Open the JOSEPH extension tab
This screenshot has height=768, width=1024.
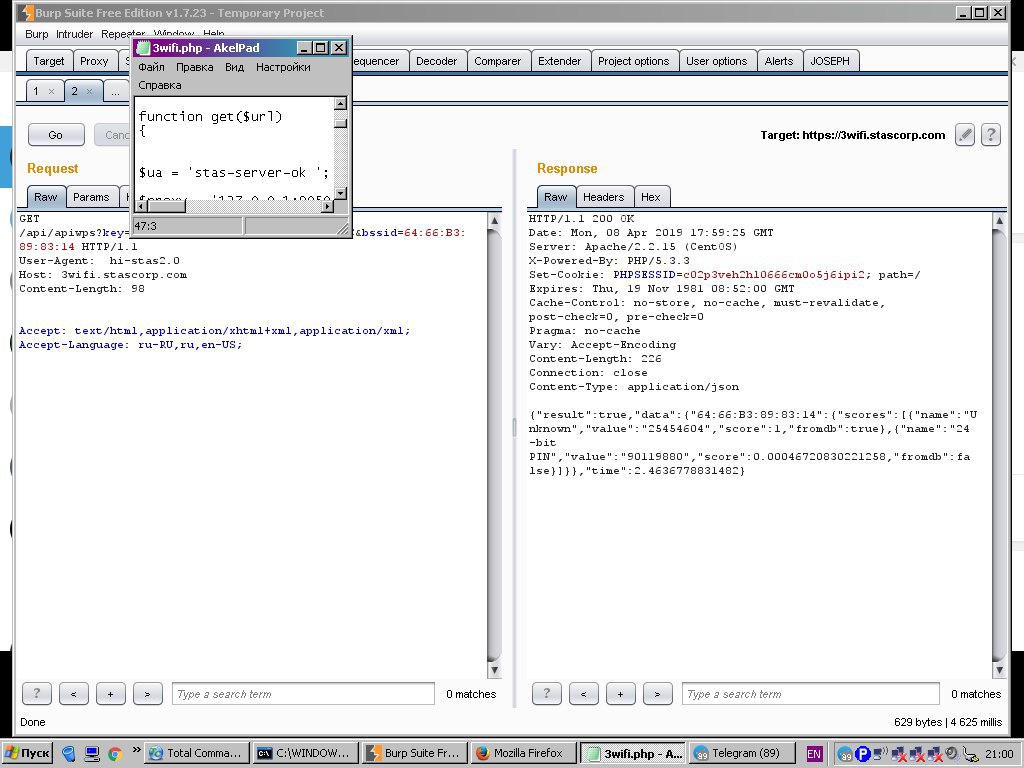pyautogui.click(x=830, y=61)
